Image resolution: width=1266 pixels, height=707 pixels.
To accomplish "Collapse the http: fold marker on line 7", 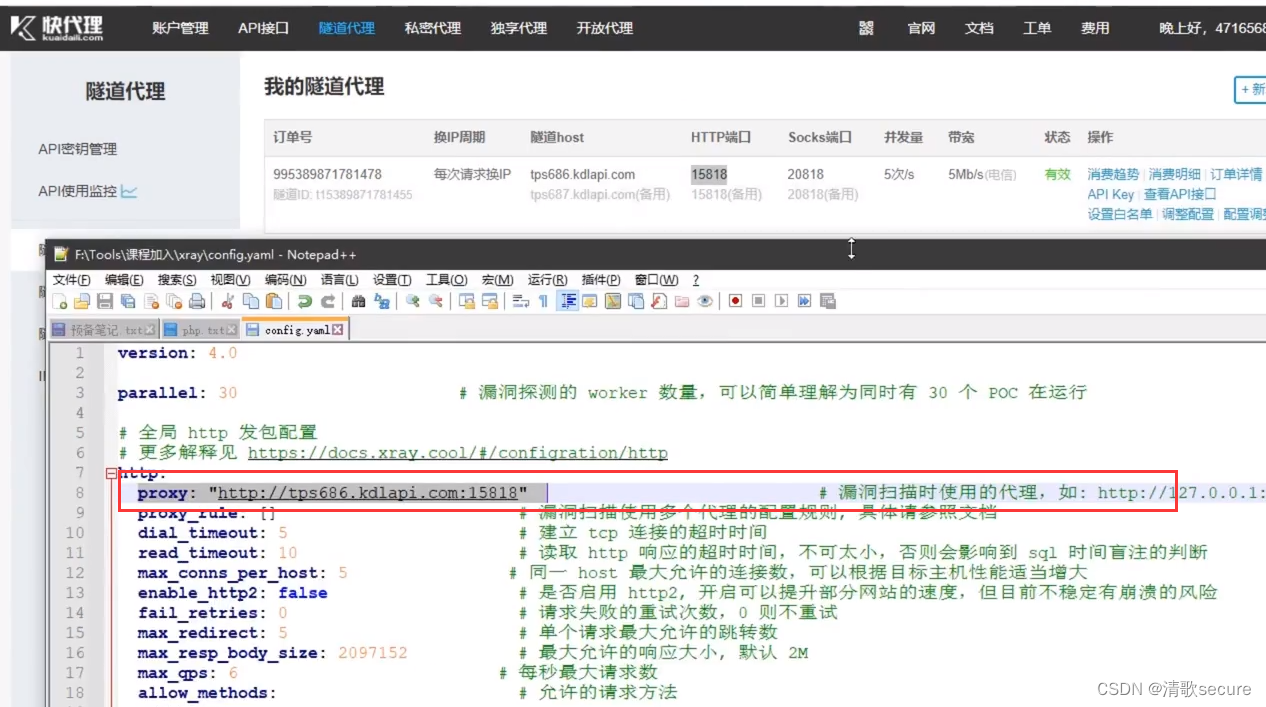I will pos(111,473).
